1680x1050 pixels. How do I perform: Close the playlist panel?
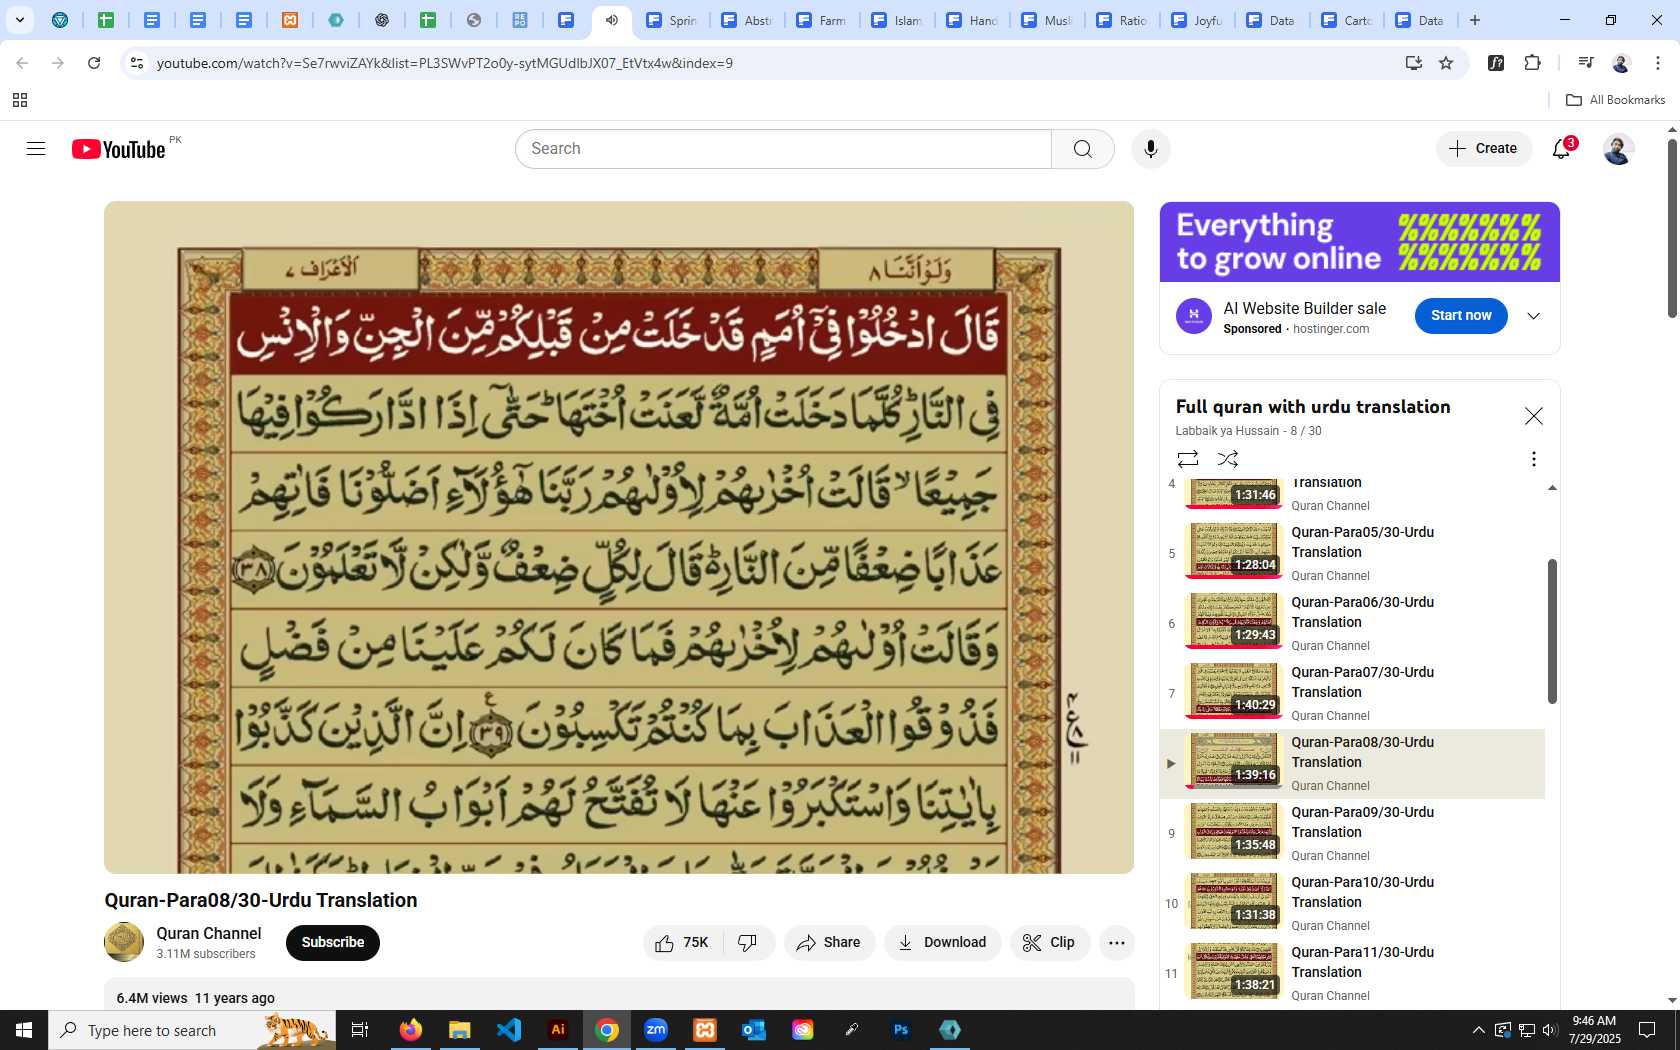pos(1533,416)
